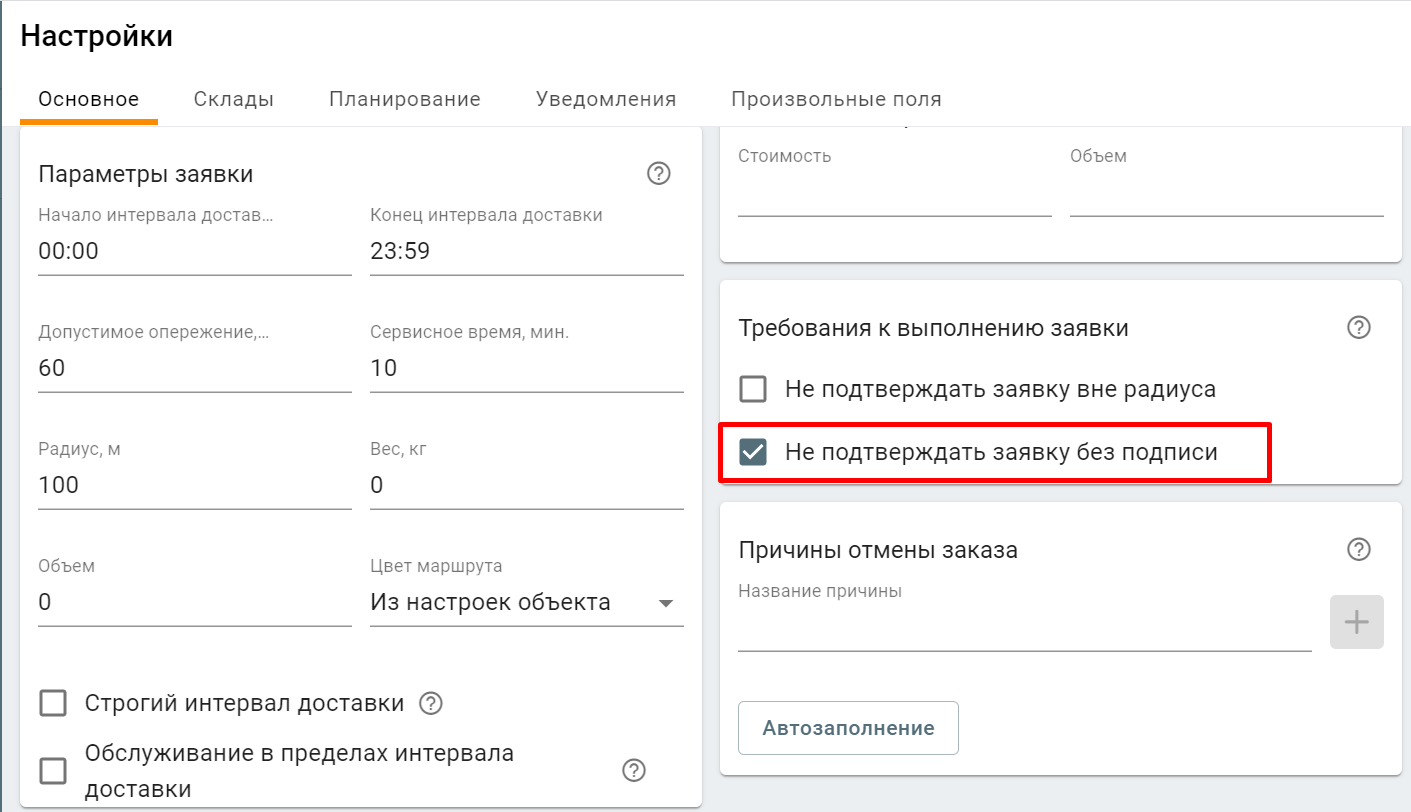
Task: Open help next to "Строгий интервал доставки"
Action: 430,703
